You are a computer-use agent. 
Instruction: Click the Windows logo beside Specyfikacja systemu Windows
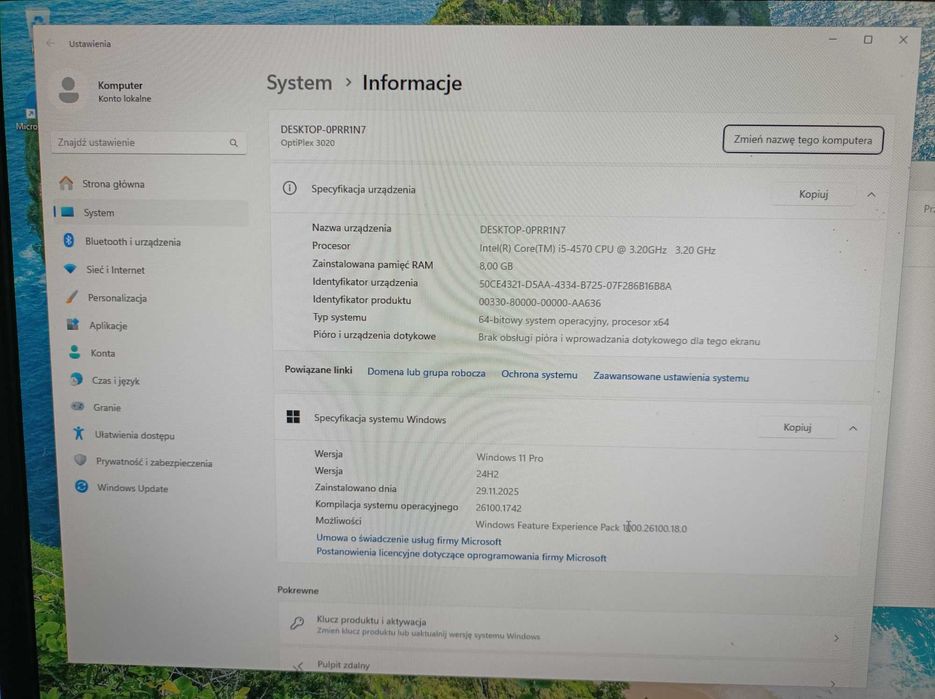point(293,417)
